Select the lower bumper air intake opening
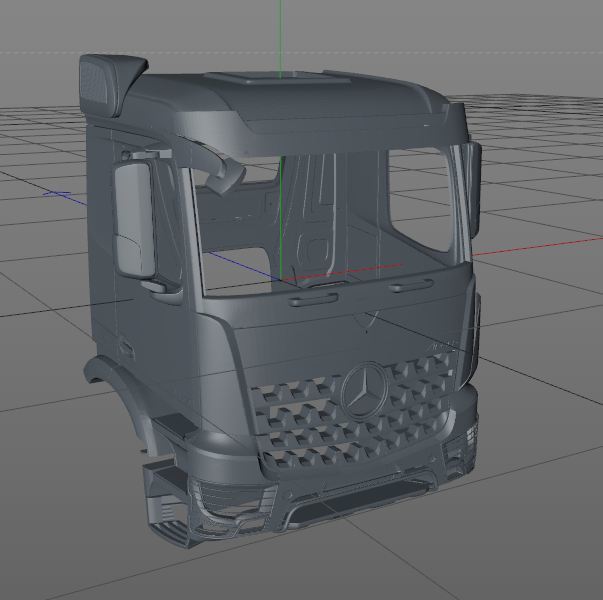603x600 pixels. (358, 500)
